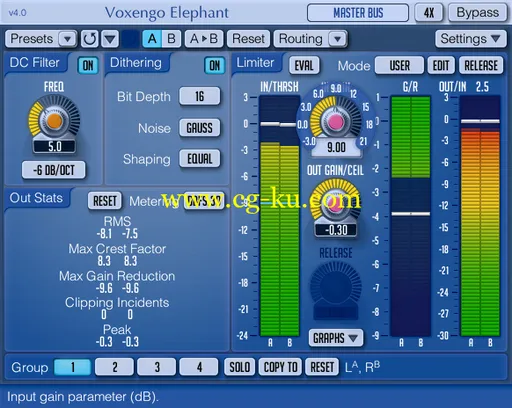
Task: Click the 'Voxengo Elephant' title
Action: [x=167, y=13]
